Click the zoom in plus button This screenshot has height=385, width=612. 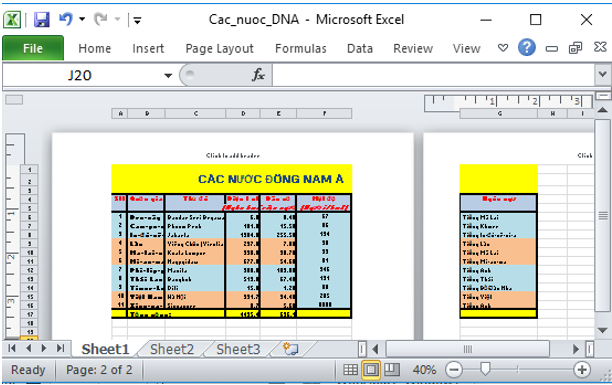tap(582, 370)
